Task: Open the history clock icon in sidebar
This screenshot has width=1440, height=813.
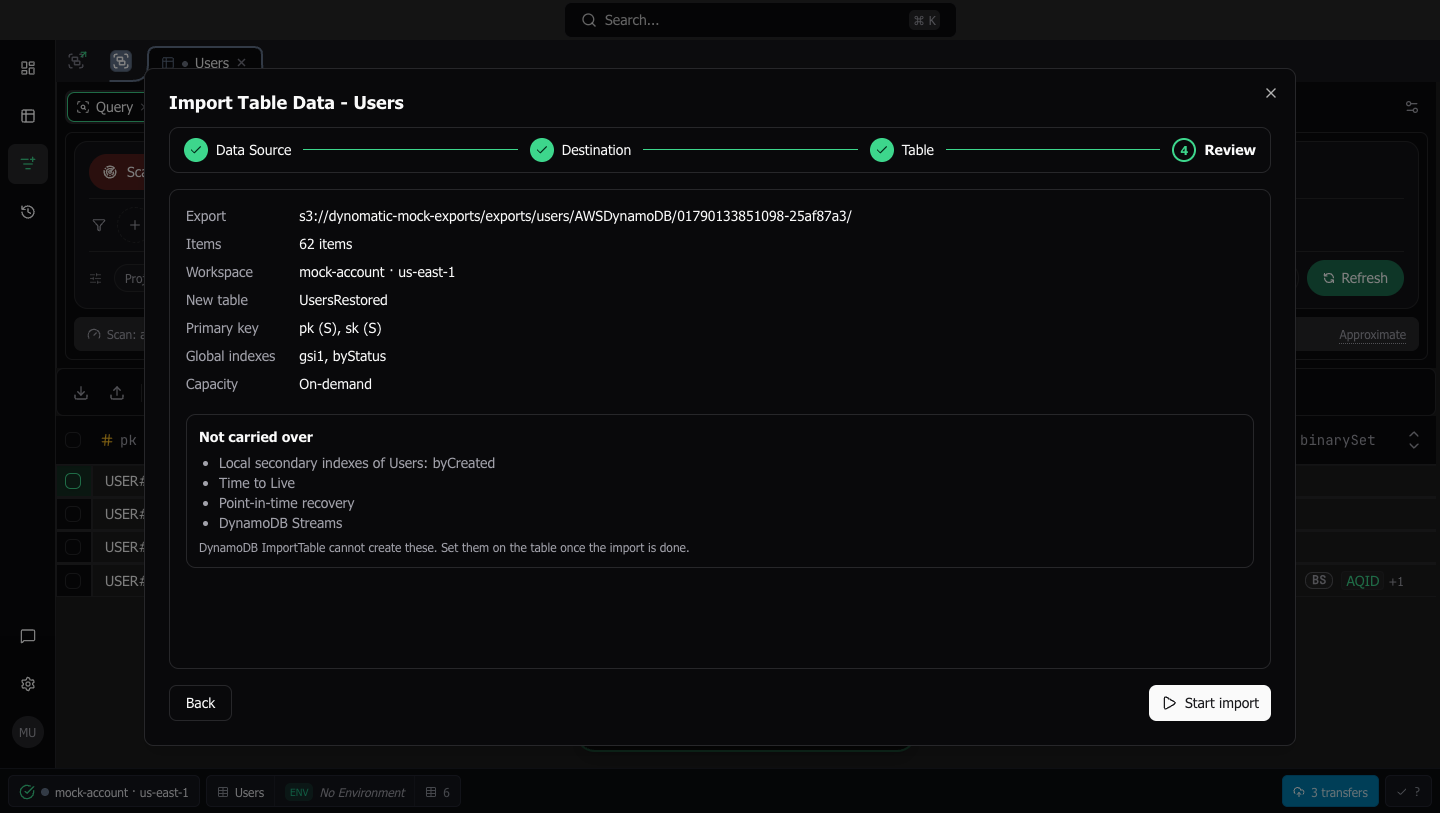Action: [28, 212]
